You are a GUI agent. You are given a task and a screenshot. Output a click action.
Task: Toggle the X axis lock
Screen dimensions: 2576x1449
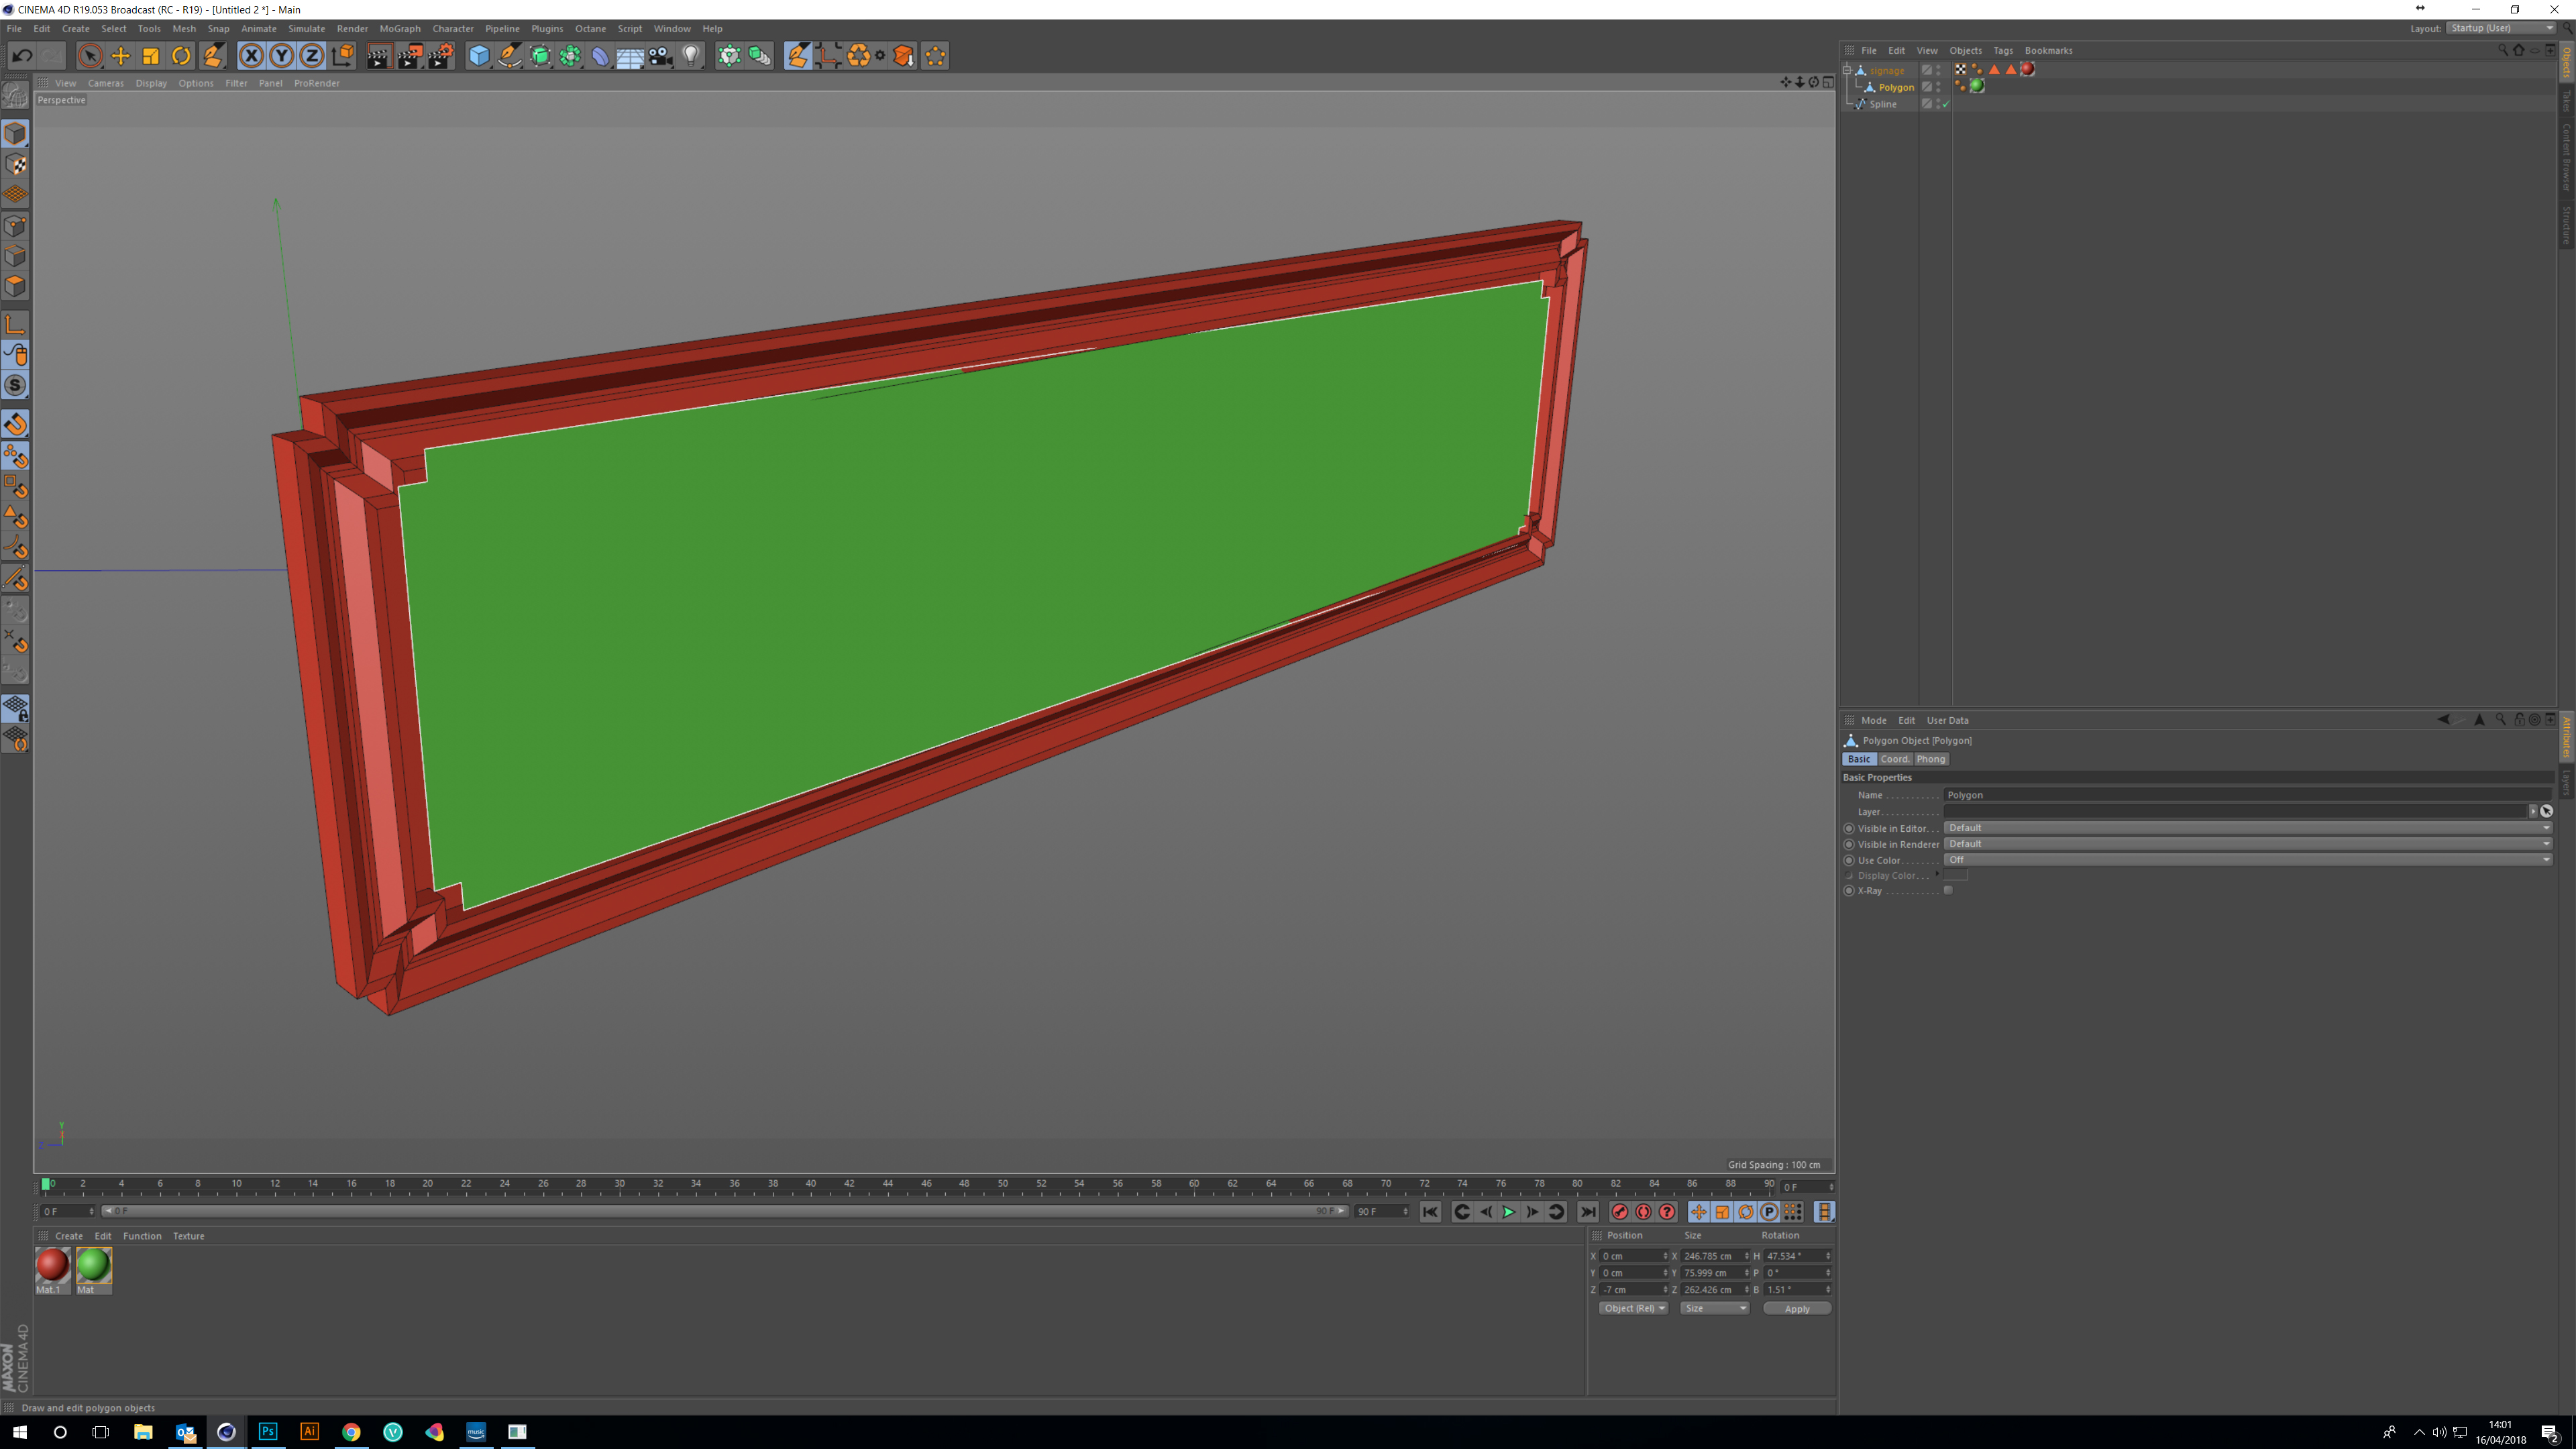pyautogui.click(x=251, y=56)
